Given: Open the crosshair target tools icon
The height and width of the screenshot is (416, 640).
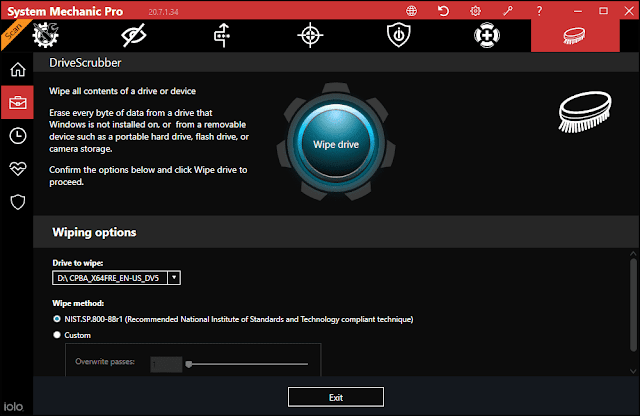Looking at the screenshot, I should (x=310, y=36).
